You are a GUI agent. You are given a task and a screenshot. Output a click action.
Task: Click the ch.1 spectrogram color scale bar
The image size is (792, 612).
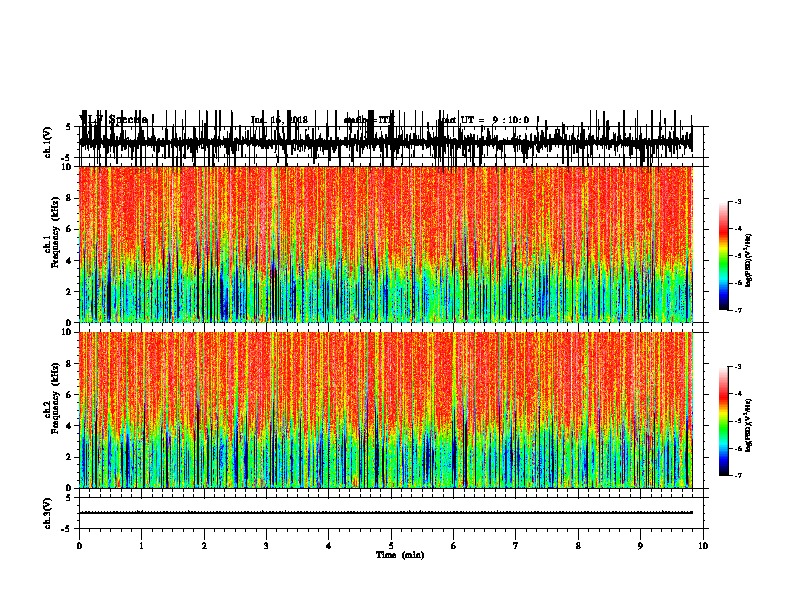point(724,256)
